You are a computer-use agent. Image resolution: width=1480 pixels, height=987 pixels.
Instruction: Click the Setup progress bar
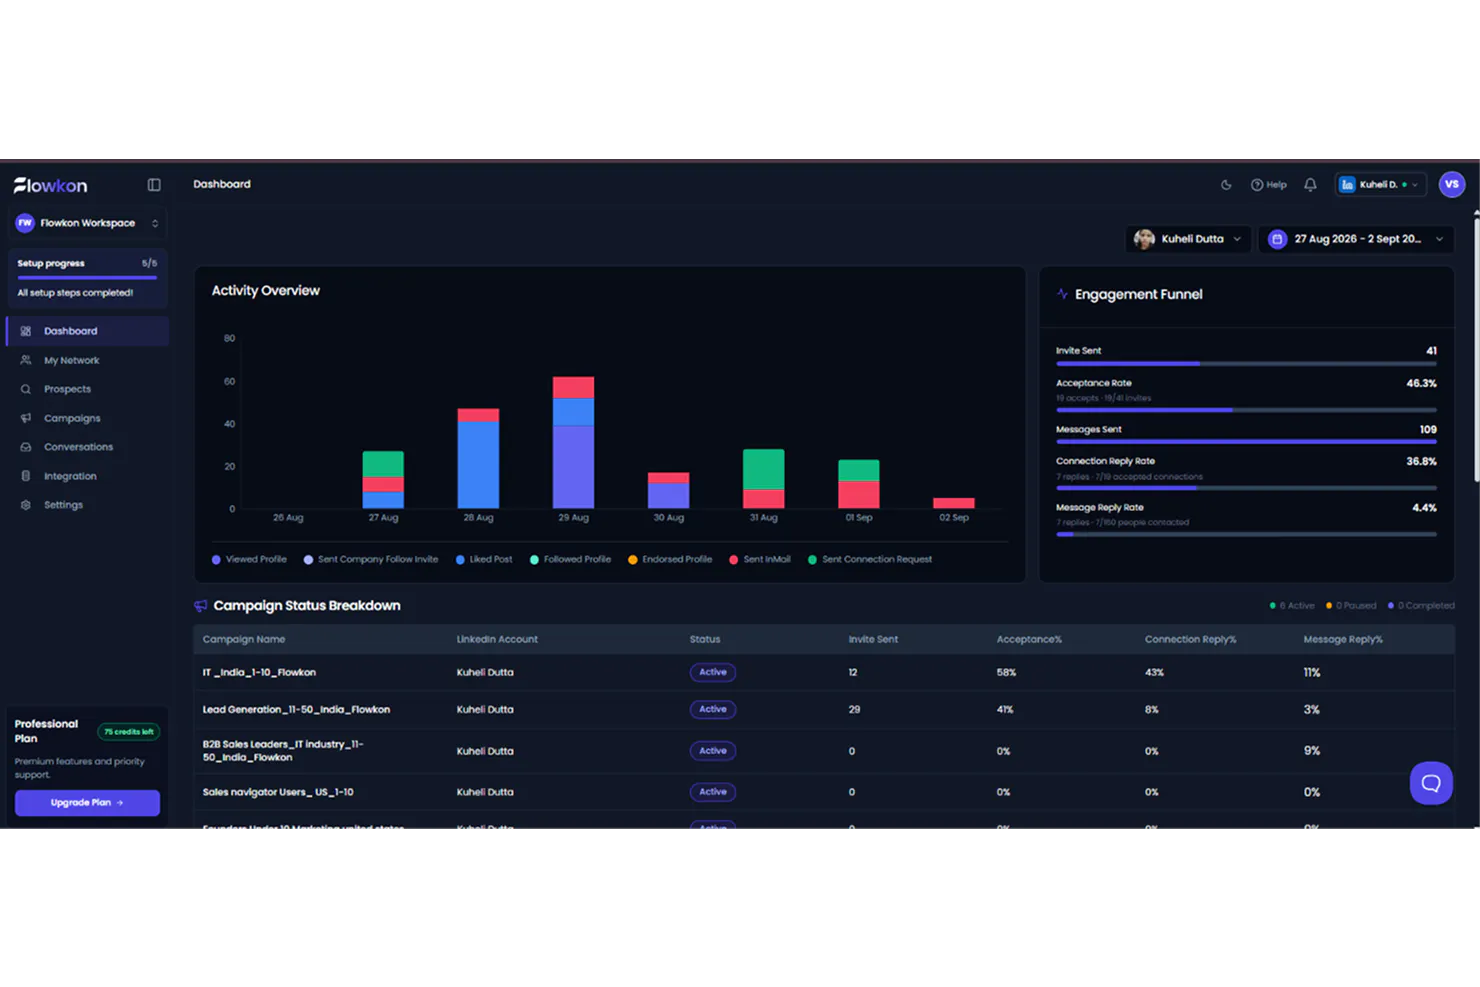[x=87, y=277]
